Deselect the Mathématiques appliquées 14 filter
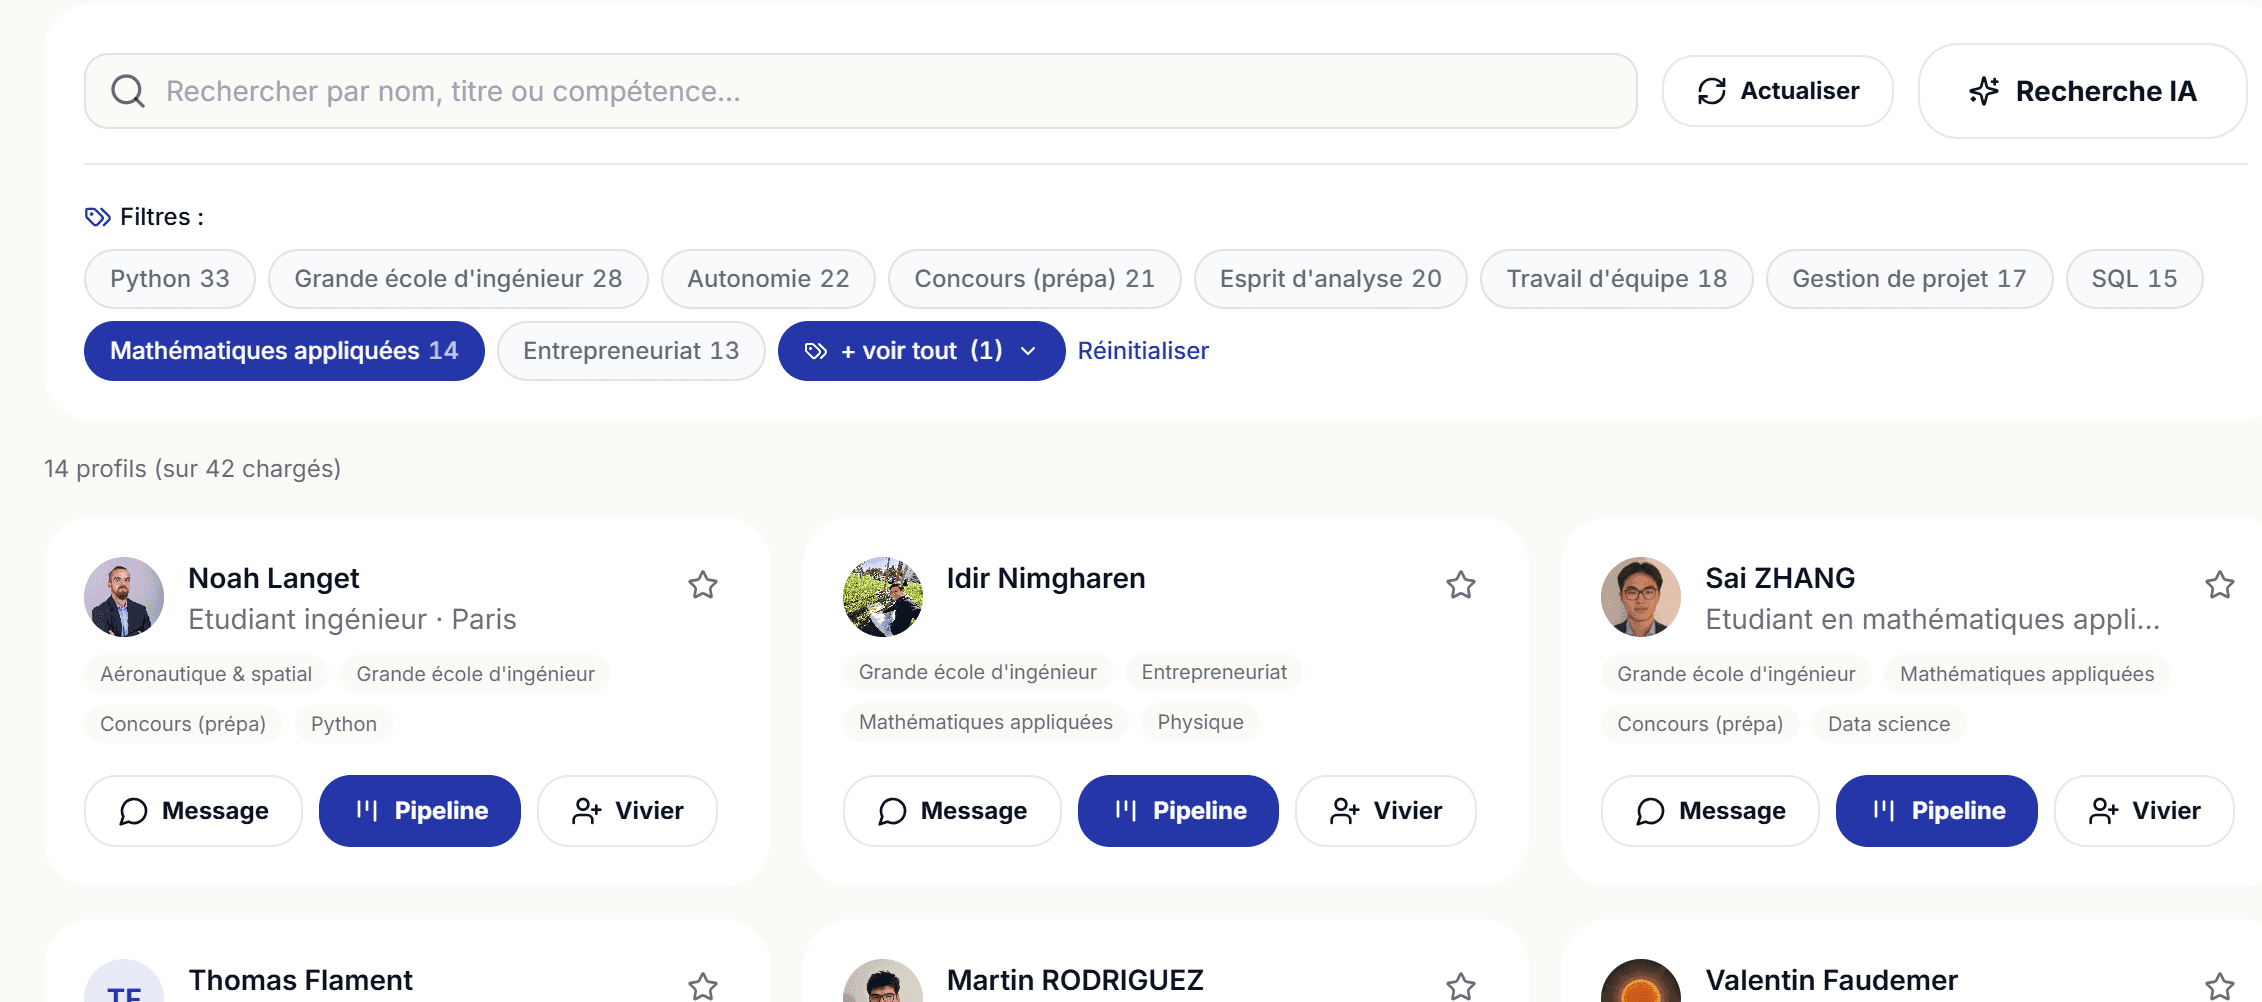 [x=284, y=351]
